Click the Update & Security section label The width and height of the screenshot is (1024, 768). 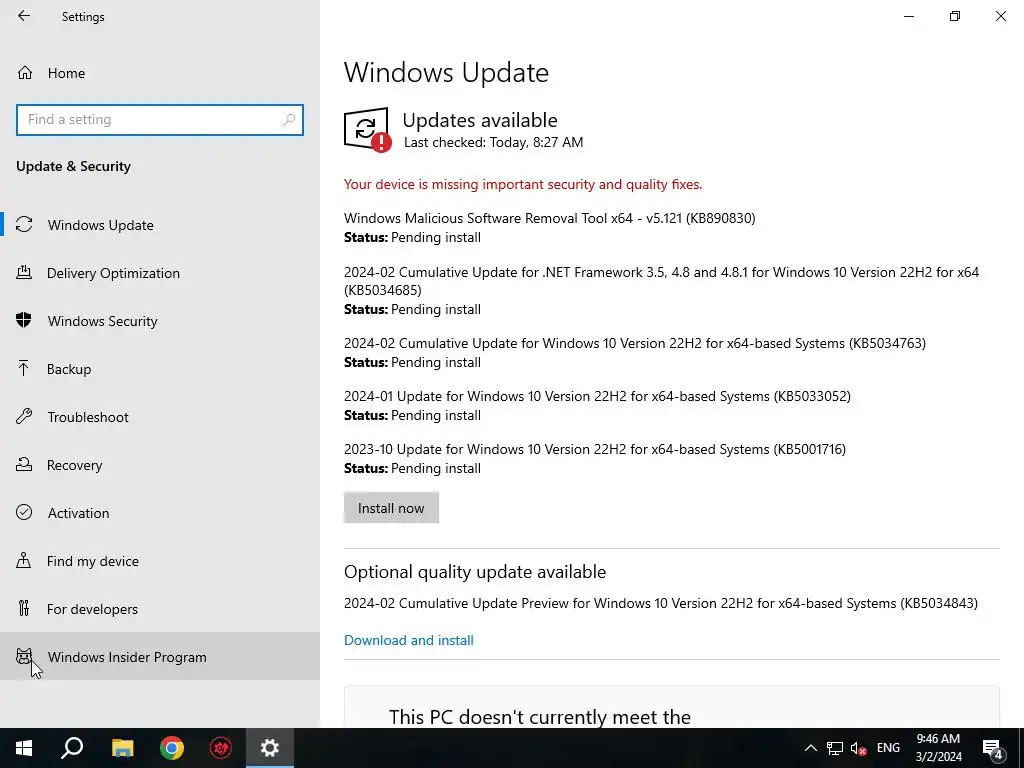[x=73, y=166]
